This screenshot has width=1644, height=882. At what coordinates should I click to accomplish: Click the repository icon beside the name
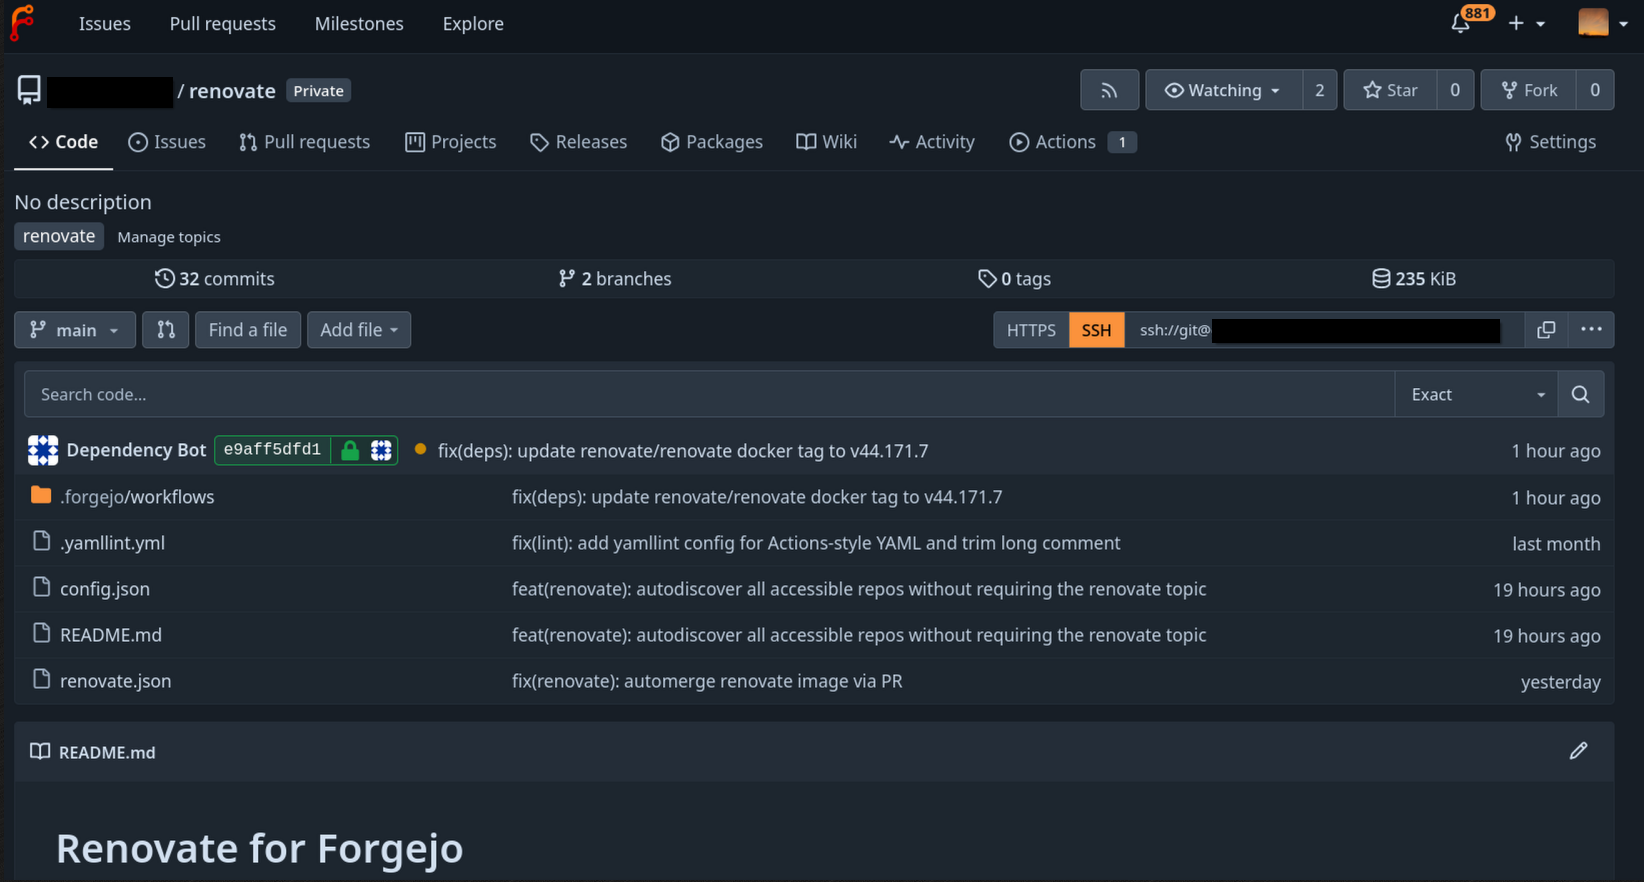click(29, 90)
